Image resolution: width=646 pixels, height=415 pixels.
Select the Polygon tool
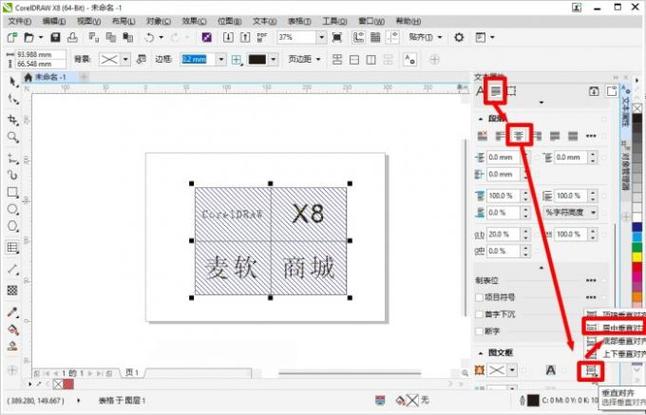pos(13,226)
